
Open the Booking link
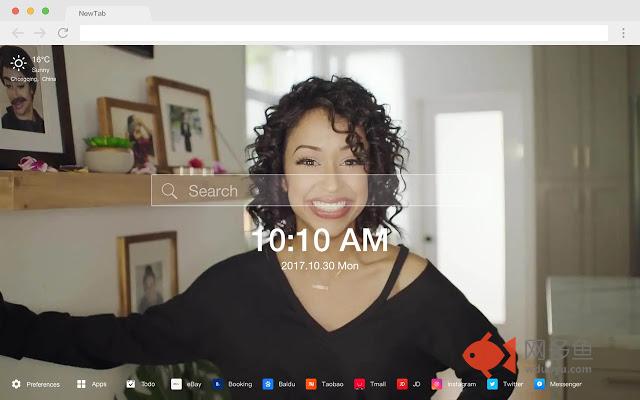click(240, 384)
